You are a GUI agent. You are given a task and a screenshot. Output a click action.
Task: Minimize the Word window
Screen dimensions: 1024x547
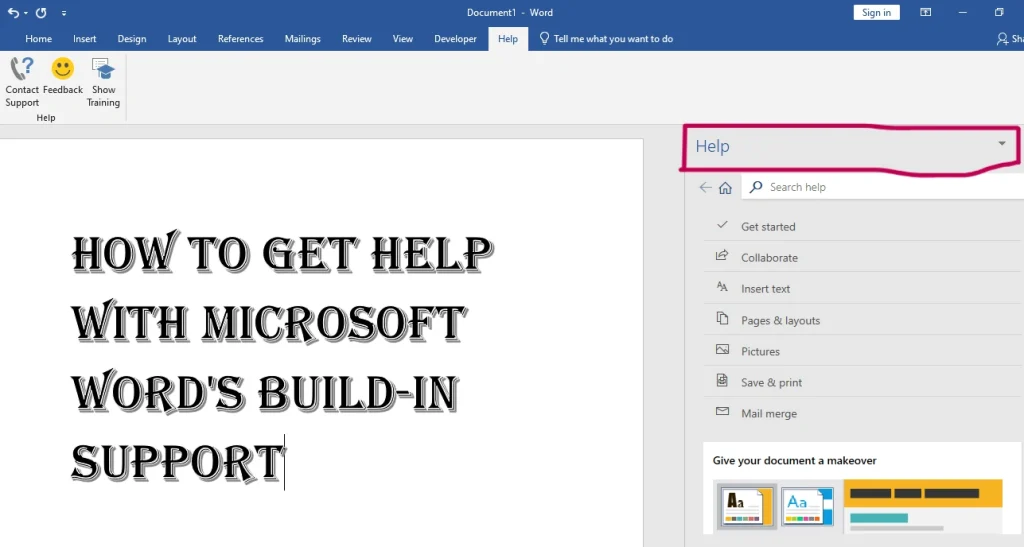[x=963, y=12]
